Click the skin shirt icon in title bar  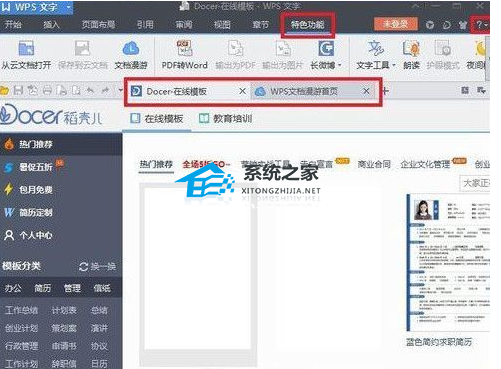click(463, 25)
